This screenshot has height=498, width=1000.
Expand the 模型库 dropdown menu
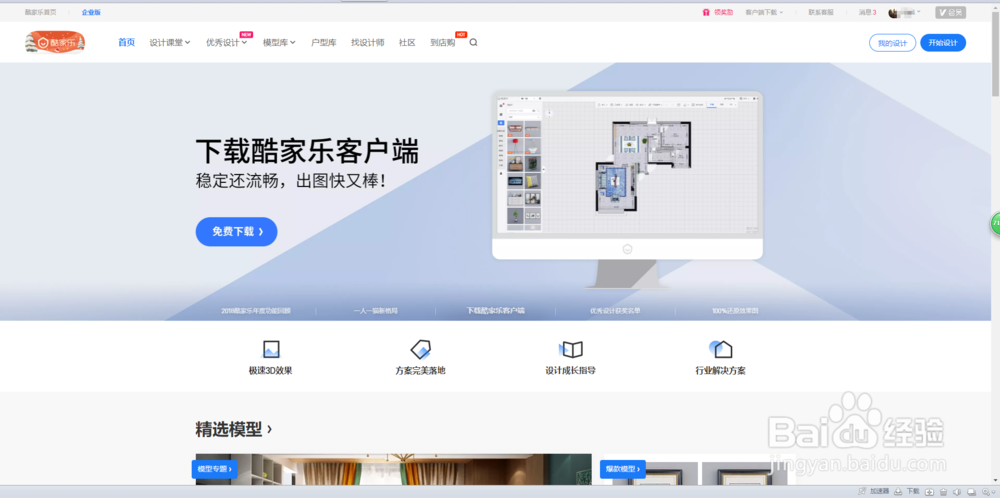[x=279, y=43]
